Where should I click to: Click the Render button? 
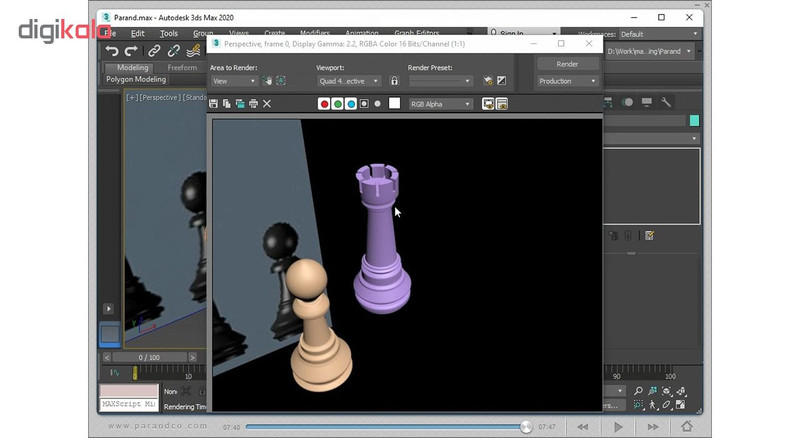(567, 64)
